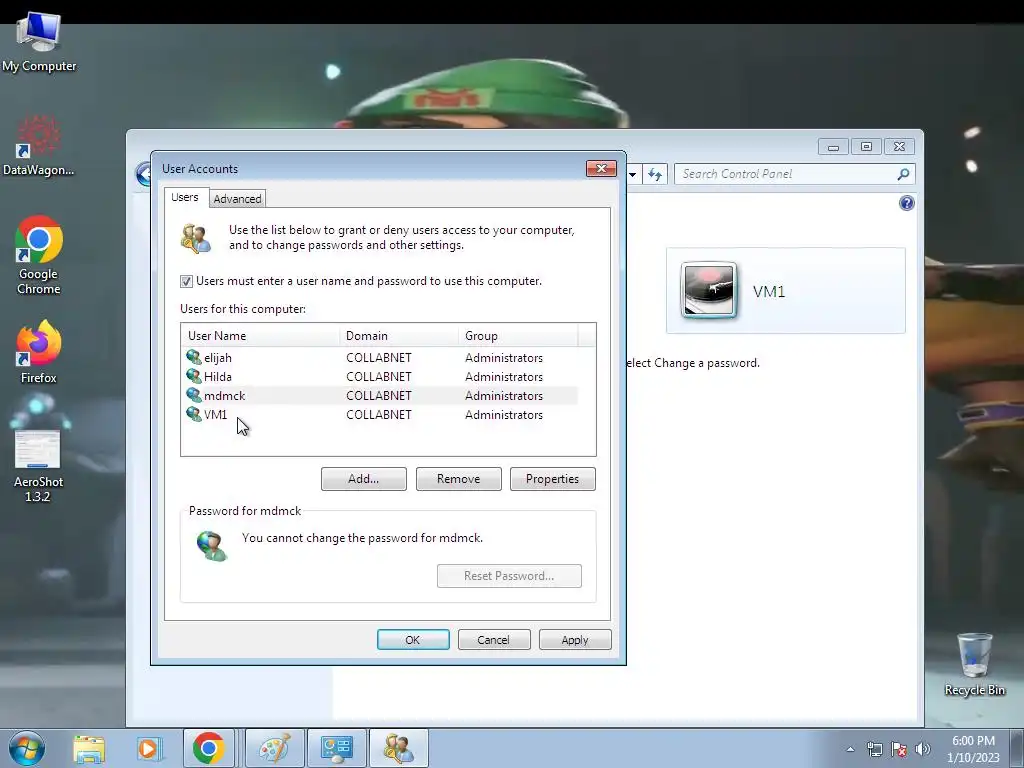Select user mdmck in the list

tap(379, 396)
